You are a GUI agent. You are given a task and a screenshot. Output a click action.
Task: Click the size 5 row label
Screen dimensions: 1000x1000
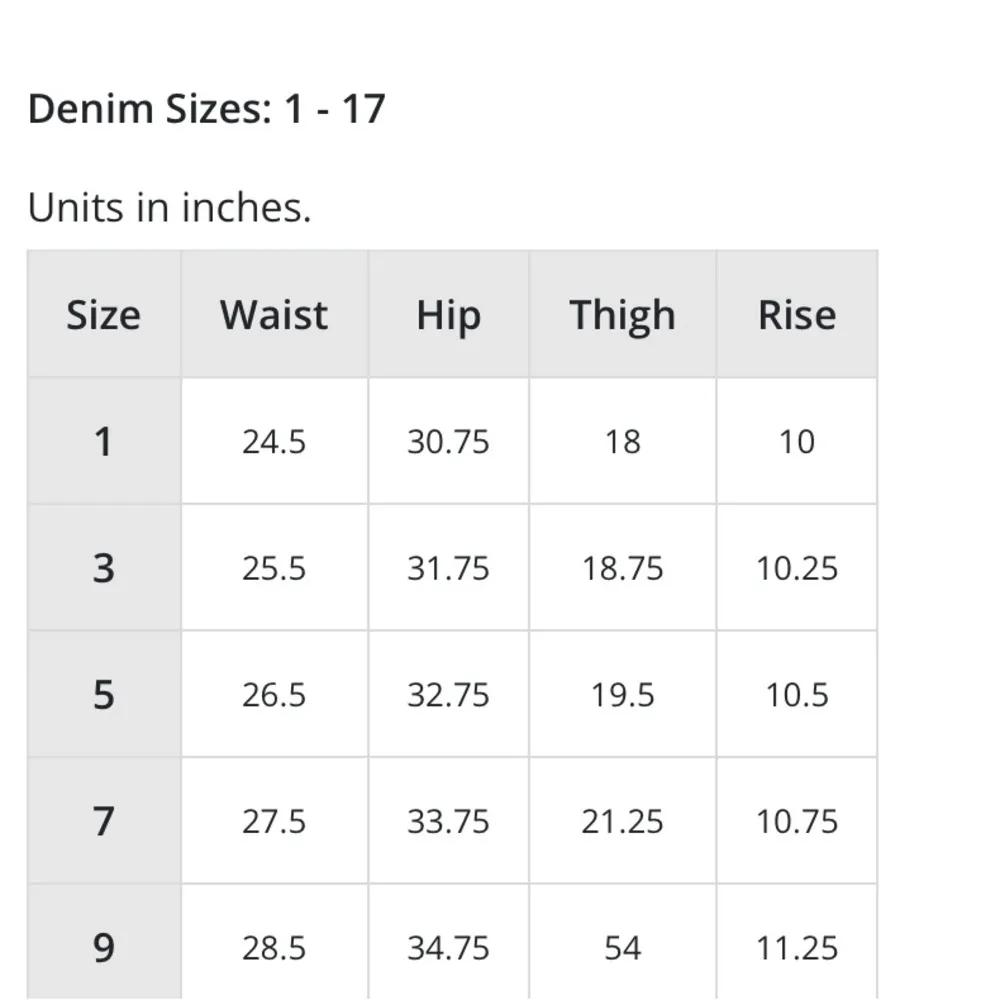pyautogui.click(x=103, y=694)
